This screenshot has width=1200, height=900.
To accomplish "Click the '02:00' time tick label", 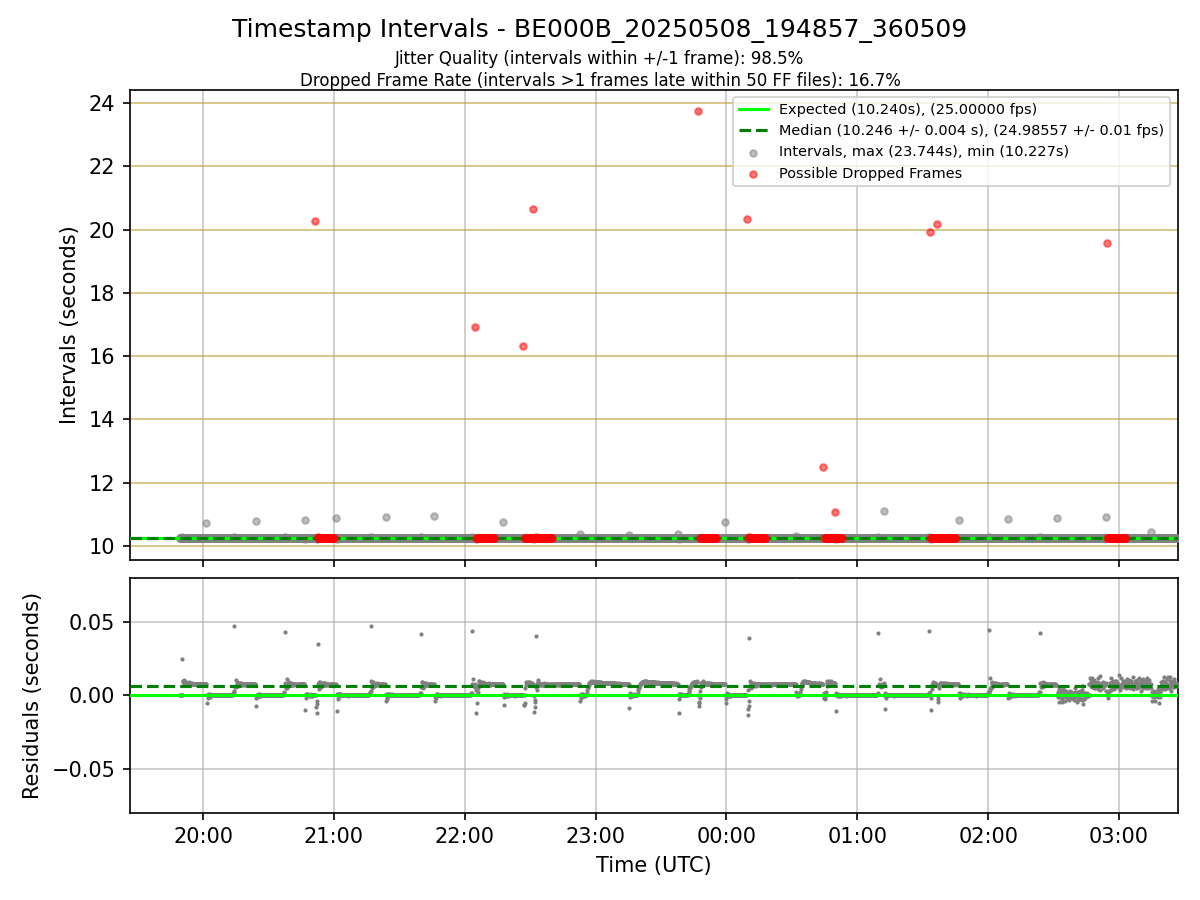I will (988, 837).
